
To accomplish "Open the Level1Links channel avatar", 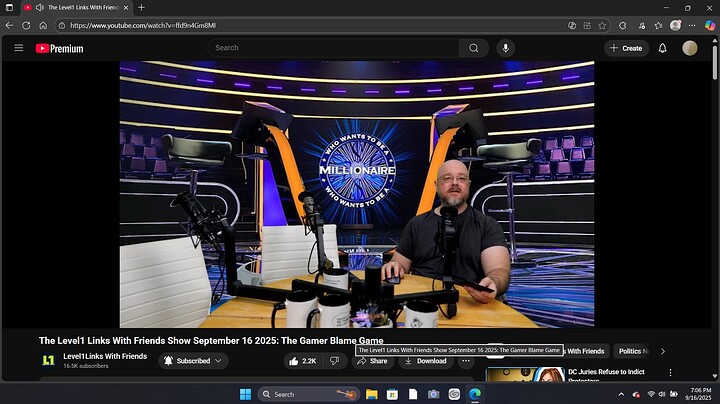I will point(48,361).
